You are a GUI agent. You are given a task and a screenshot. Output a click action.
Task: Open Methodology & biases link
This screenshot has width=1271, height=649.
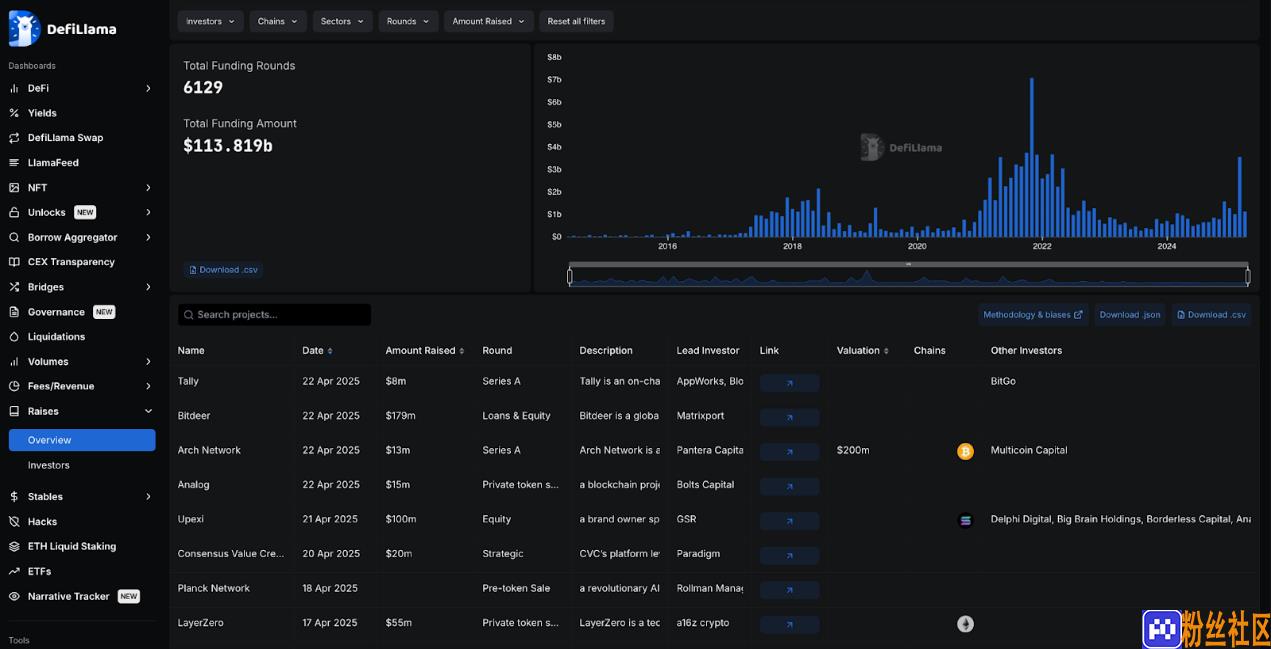[1033, 315]
